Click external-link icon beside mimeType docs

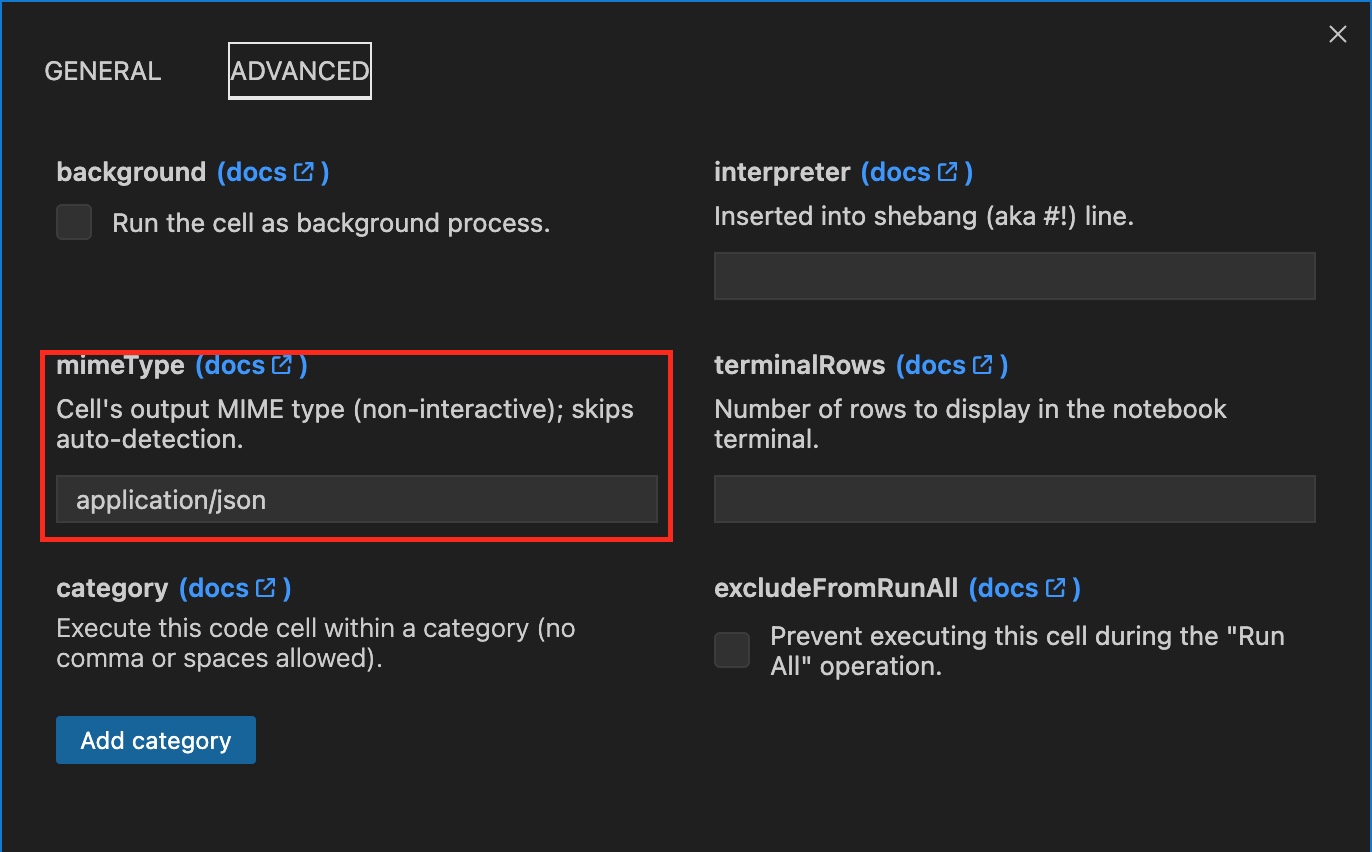[x=282, y=365]
